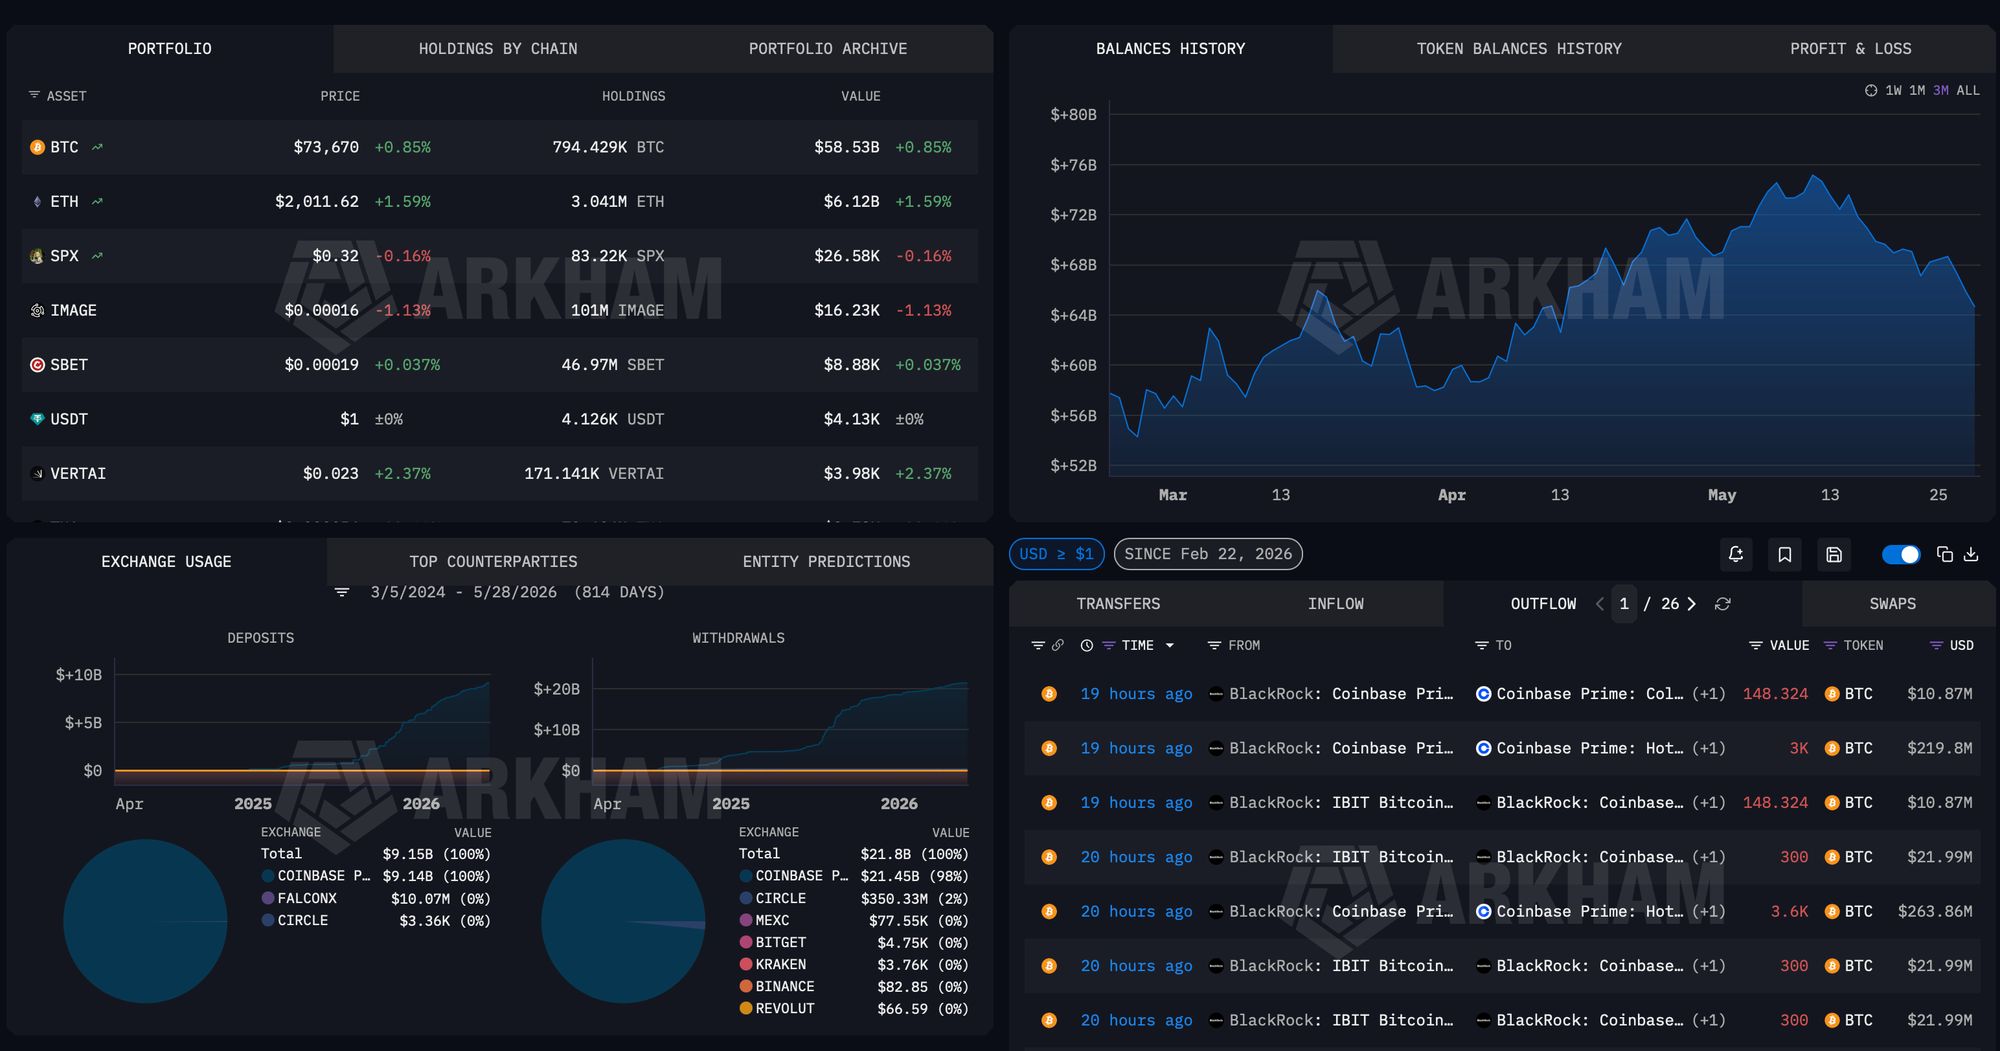The height and width of the screenshot is (1051, 2000).
Task: Click the bookmark icon above transfers
Action: tap(1785, 554)
